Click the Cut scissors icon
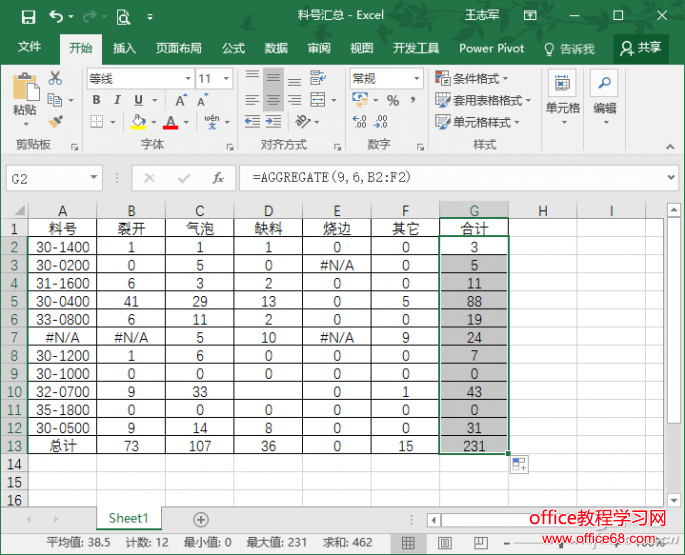Screen dimensions: 685x555 click(55, 78)
